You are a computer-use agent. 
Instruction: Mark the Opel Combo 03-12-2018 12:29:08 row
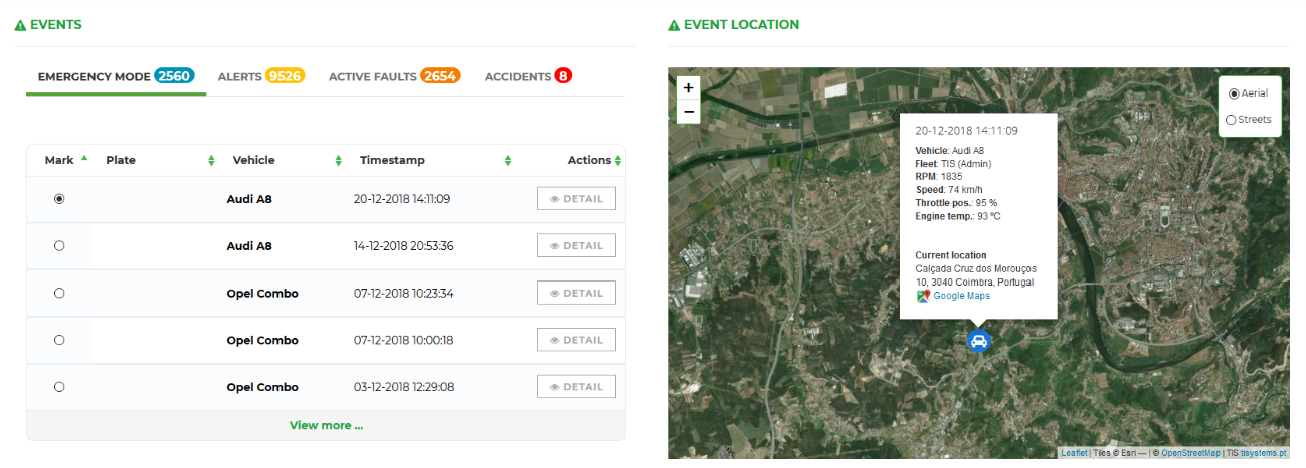(x=59, y=386)
